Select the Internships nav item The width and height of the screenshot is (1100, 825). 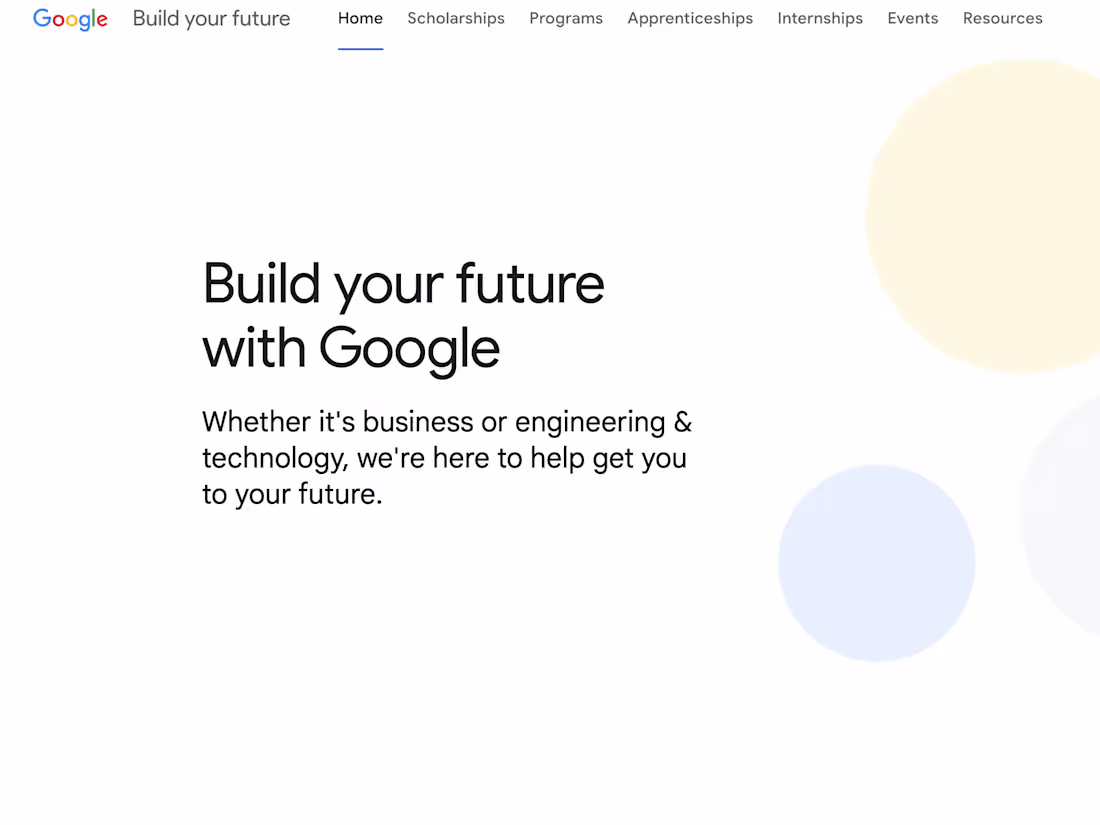click(x=820, y=18)
